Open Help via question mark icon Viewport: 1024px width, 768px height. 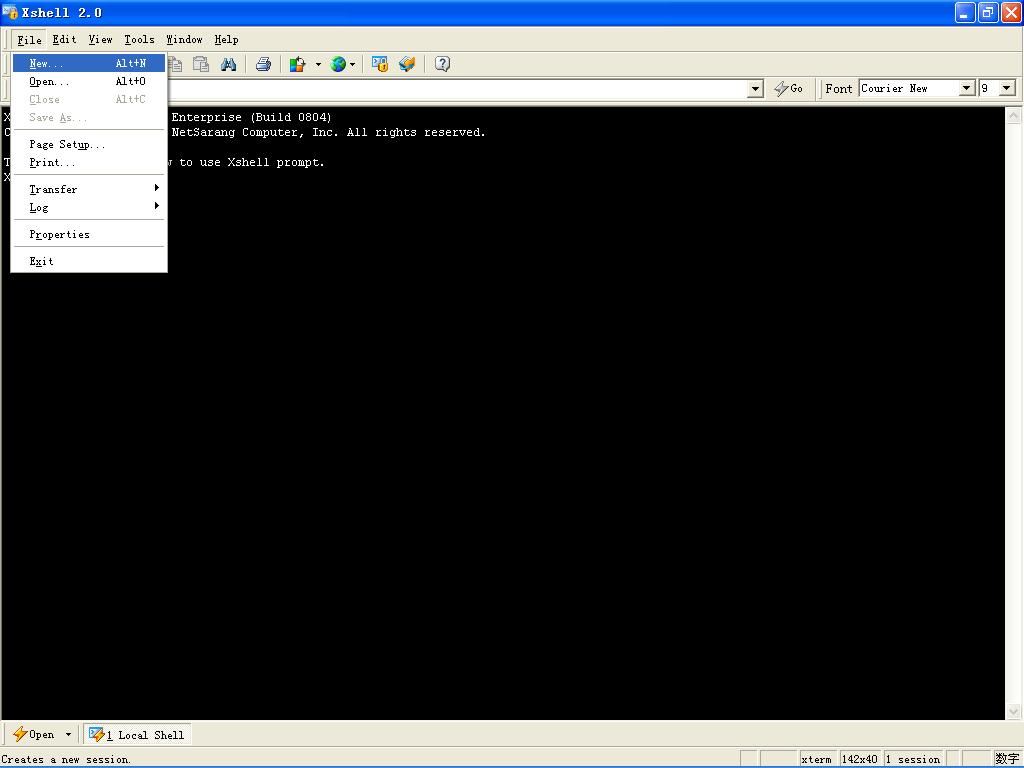[442, 64]
